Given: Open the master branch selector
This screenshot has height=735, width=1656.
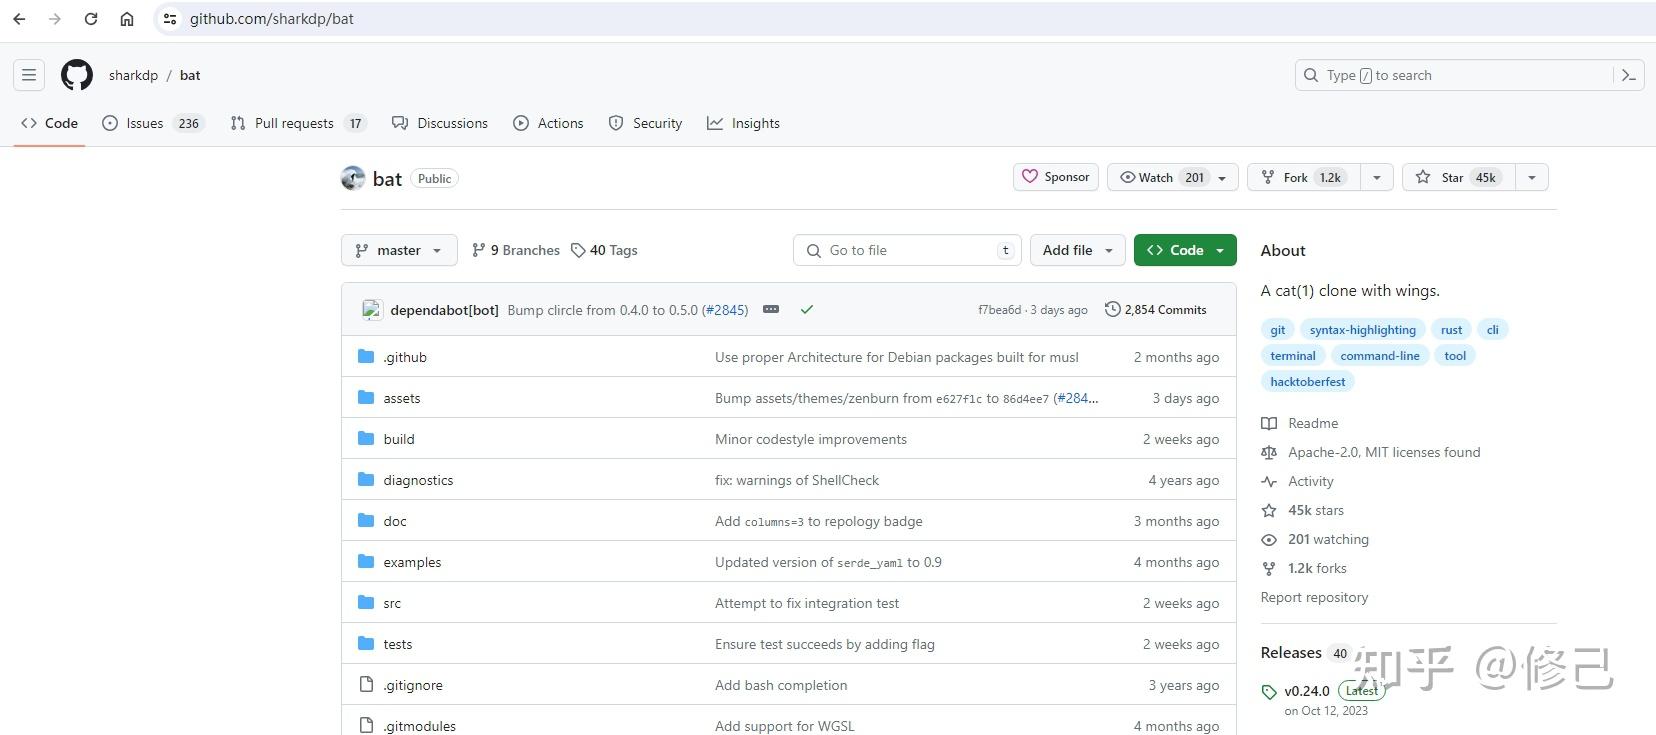Looking at the screenshot, I should point(399,250).
